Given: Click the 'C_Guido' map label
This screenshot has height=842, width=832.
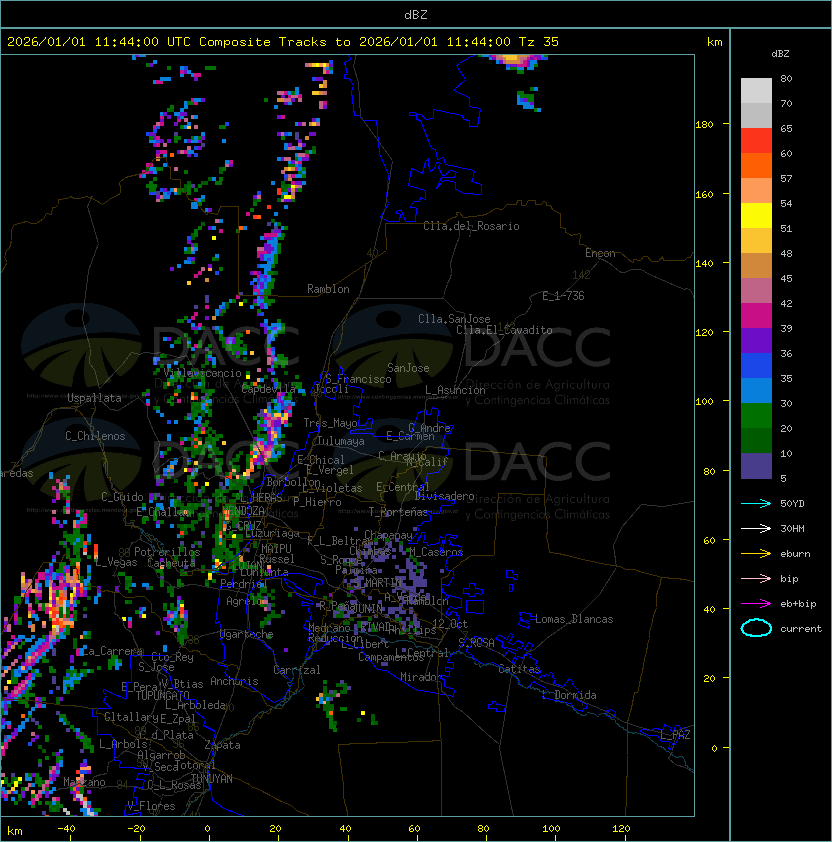Looking at the screenshot, I should pos(122,497).
